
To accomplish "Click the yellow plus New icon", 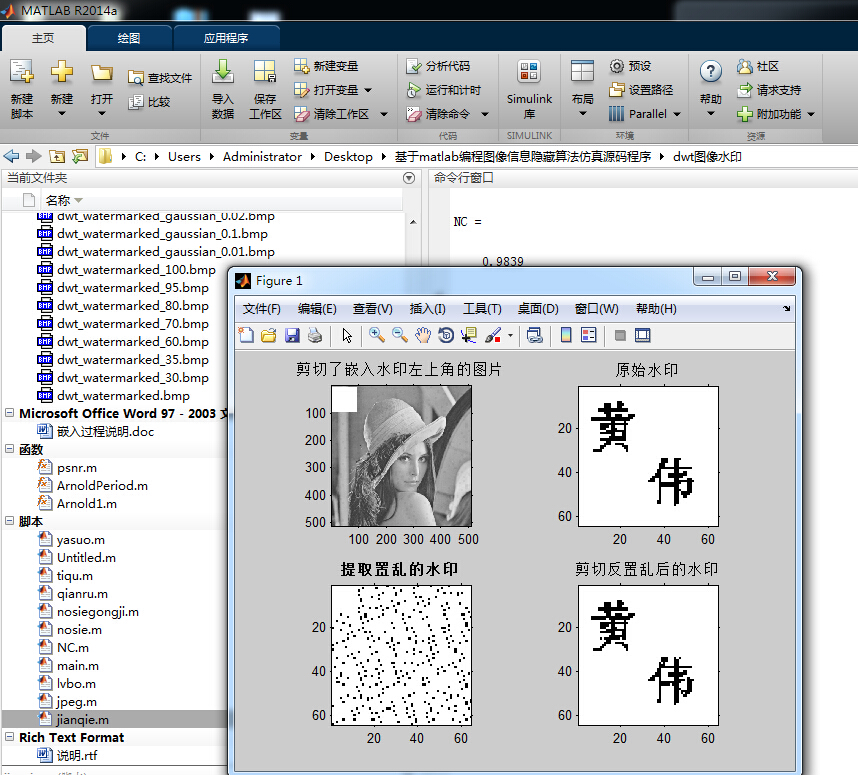I will pyautogui.click(x=61, y=72).
